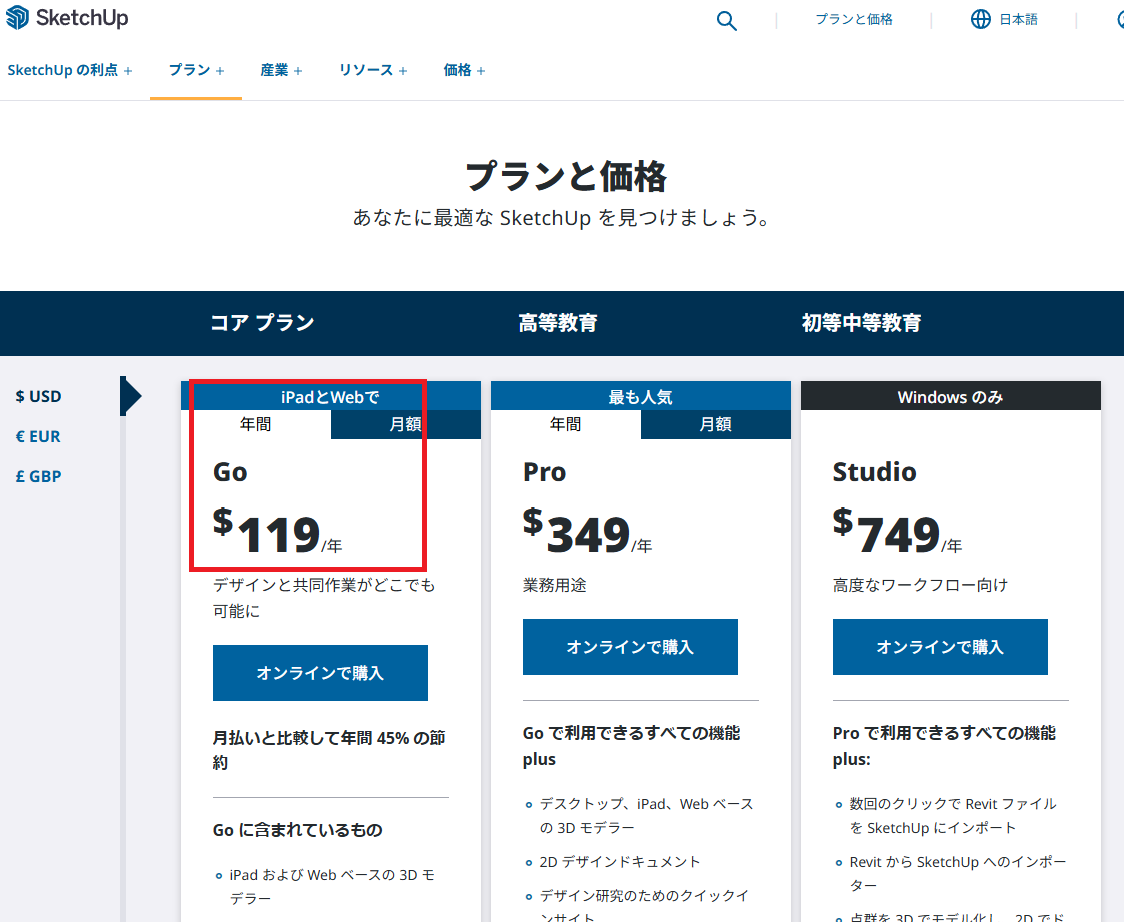Click オンラインで購入 for the Go plan
This screenshot has width=1124, height=922.
click(320, 673)
